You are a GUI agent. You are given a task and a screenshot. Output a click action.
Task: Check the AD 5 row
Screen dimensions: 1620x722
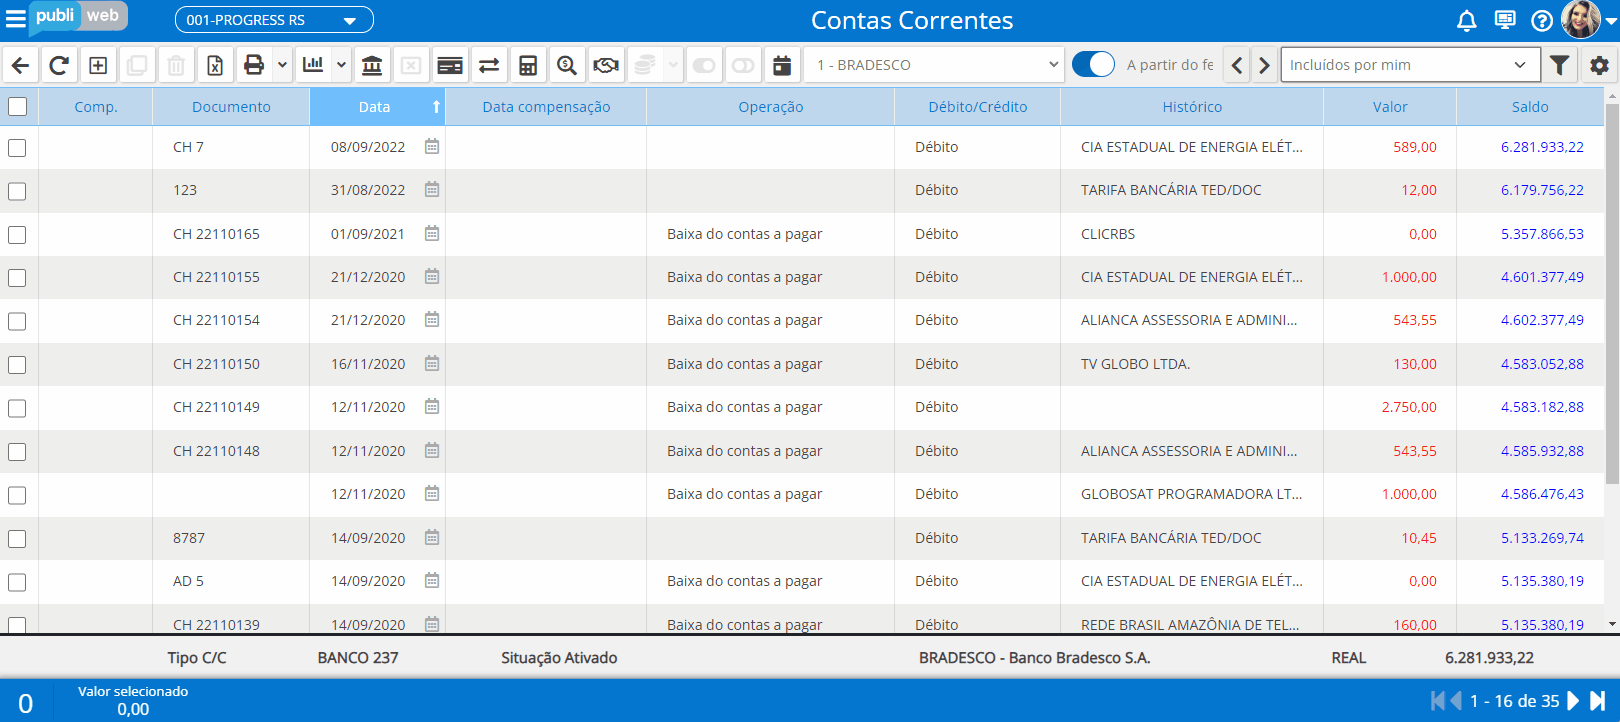click(x=17, y=582)
